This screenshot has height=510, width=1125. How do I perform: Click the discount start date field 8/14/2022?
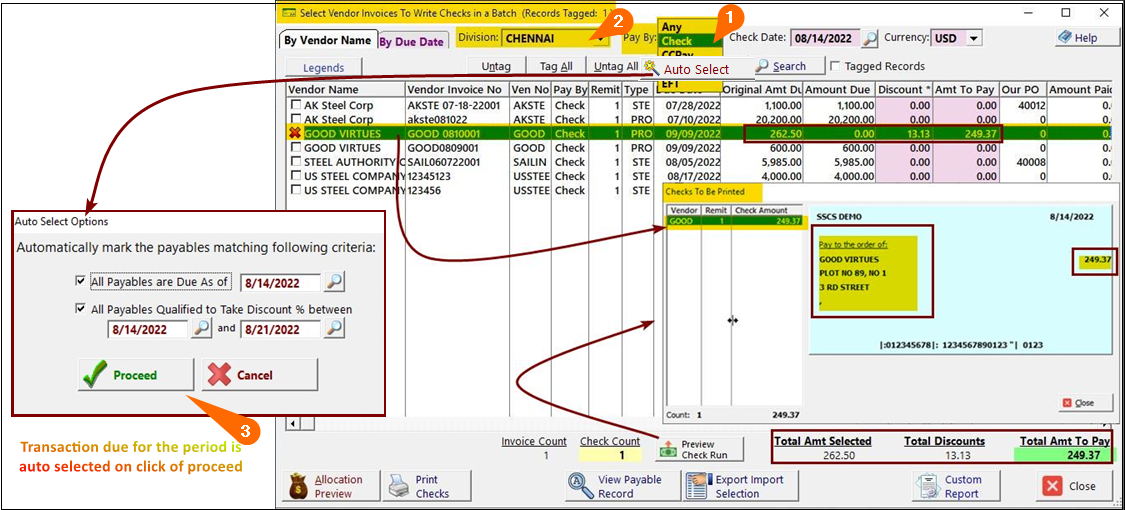(148, 329)
